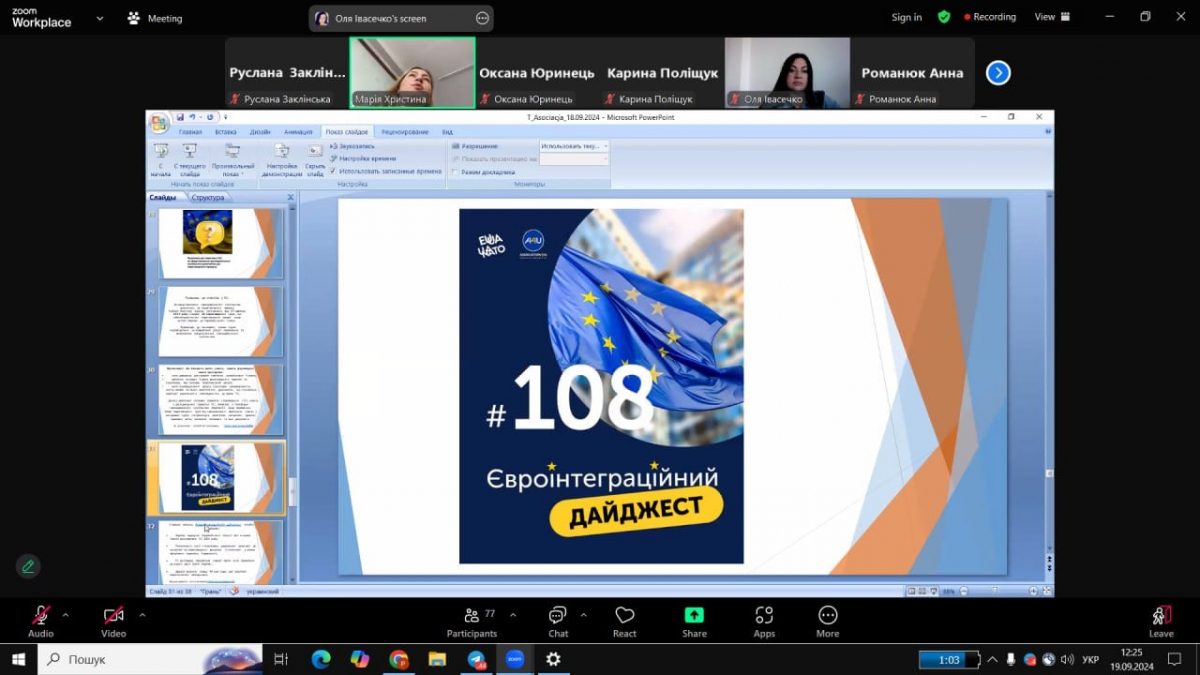Expand the Participants options chevron

513,615
